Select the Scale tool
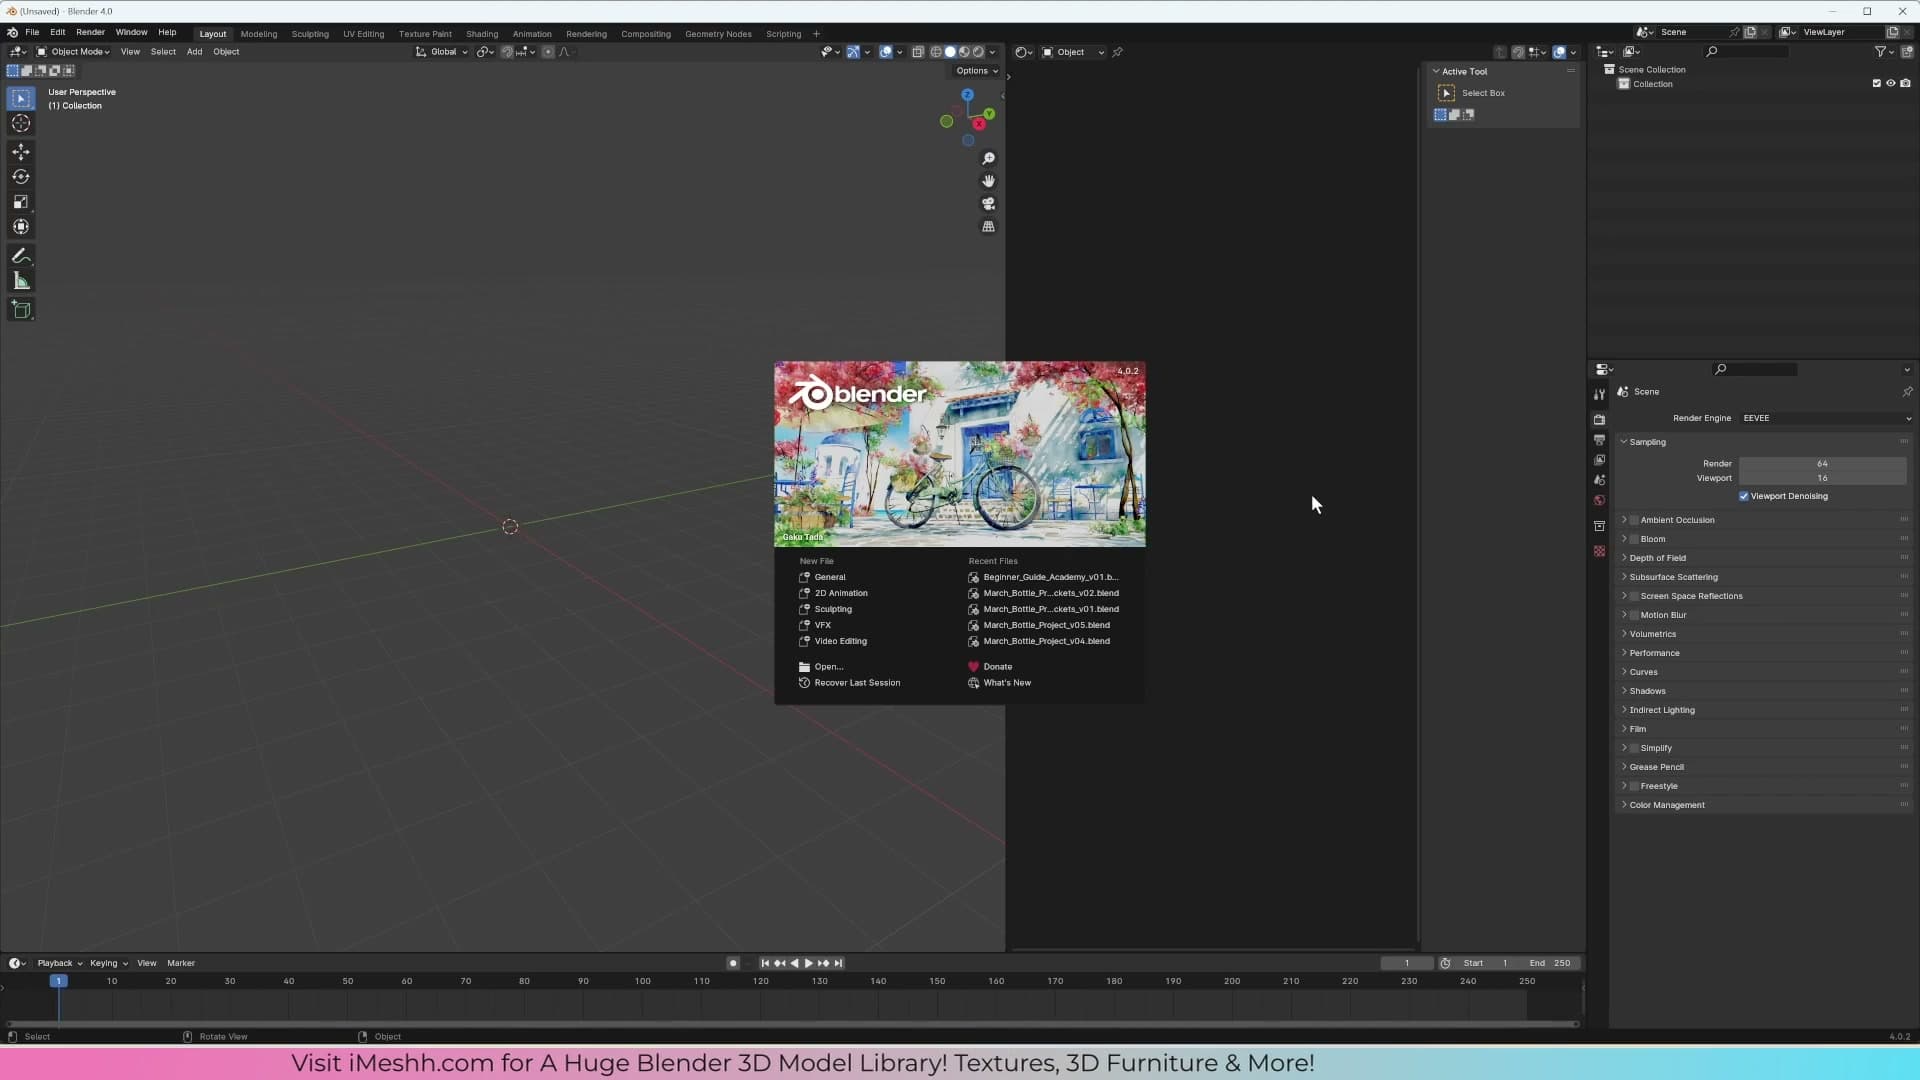Viewport: 1920px width, 1080px height. click(x=21, y=202)
